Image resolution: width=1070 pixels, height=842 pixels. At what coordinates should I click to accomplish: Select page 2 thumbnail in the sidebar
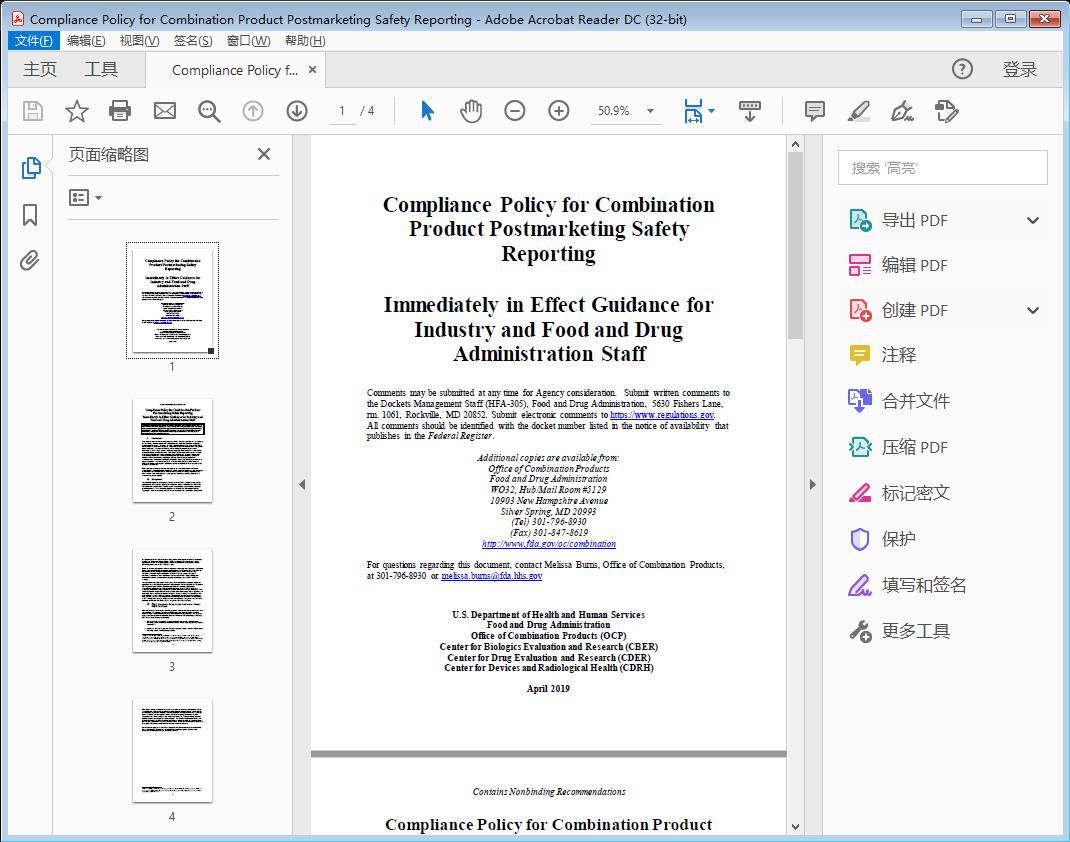(171, 450)
